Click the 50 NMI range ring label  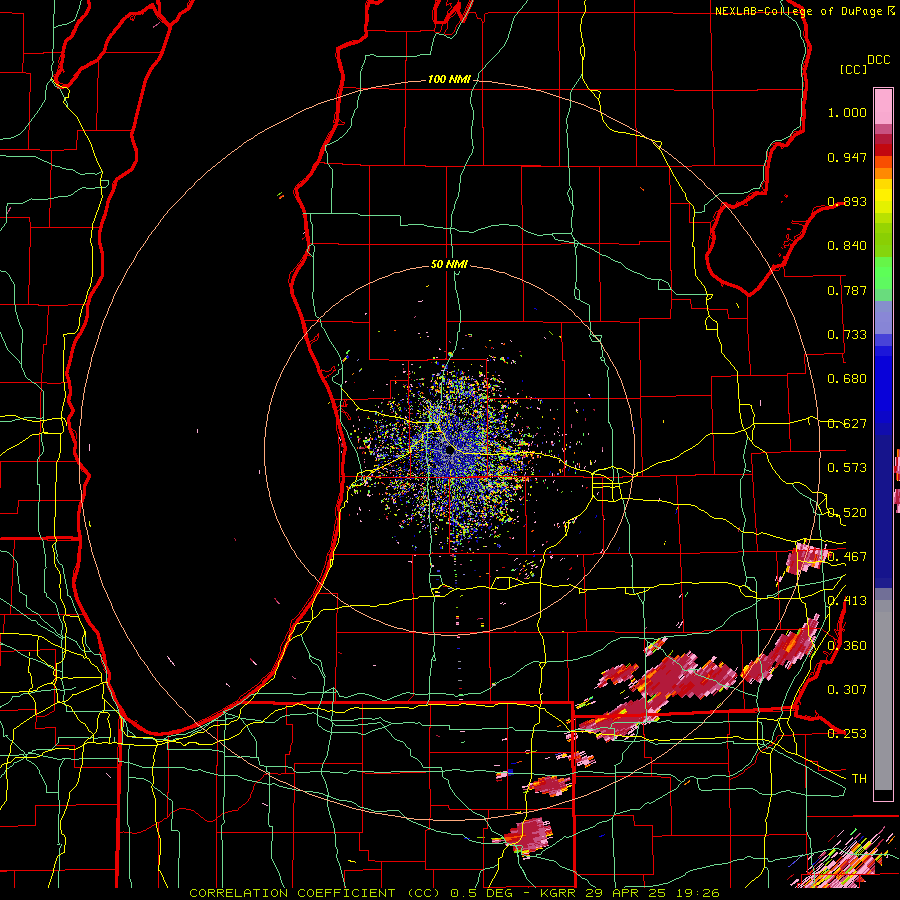(449, 264)
